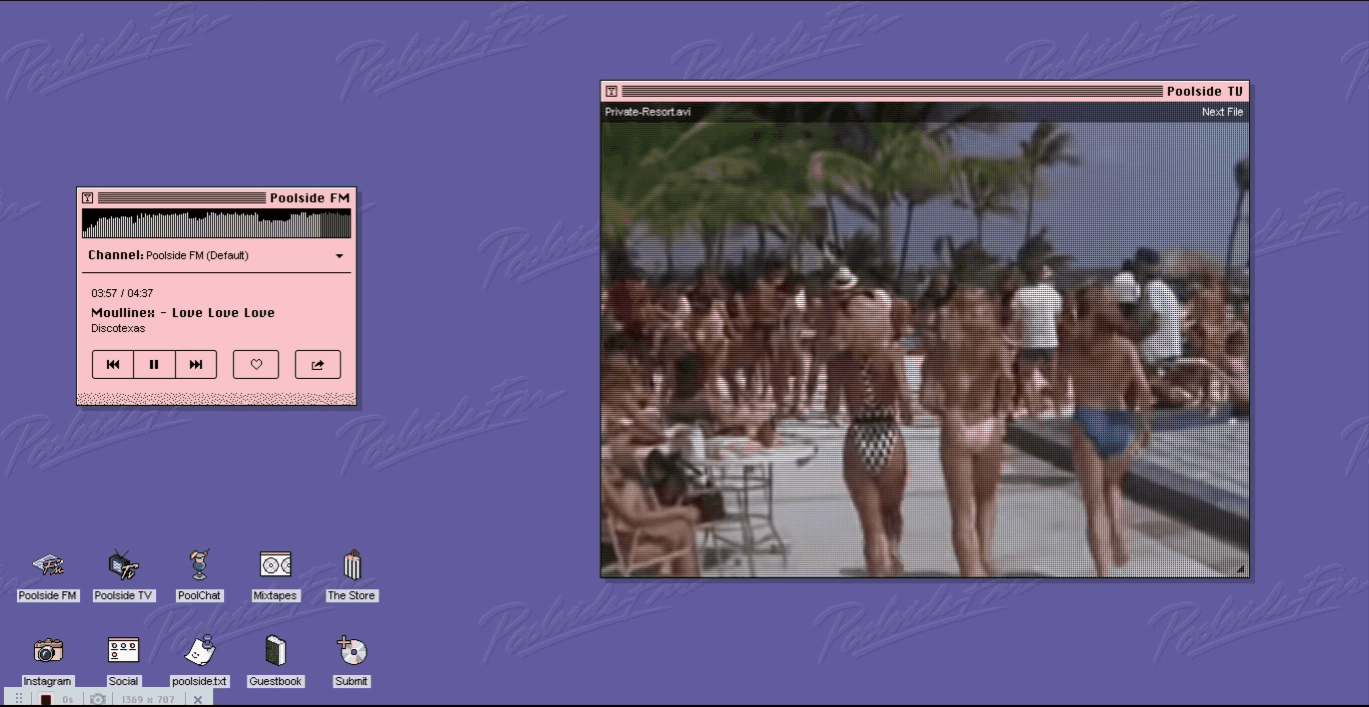
Task: Favorite the song with the heart button
Action: click(x=256, y=365)
